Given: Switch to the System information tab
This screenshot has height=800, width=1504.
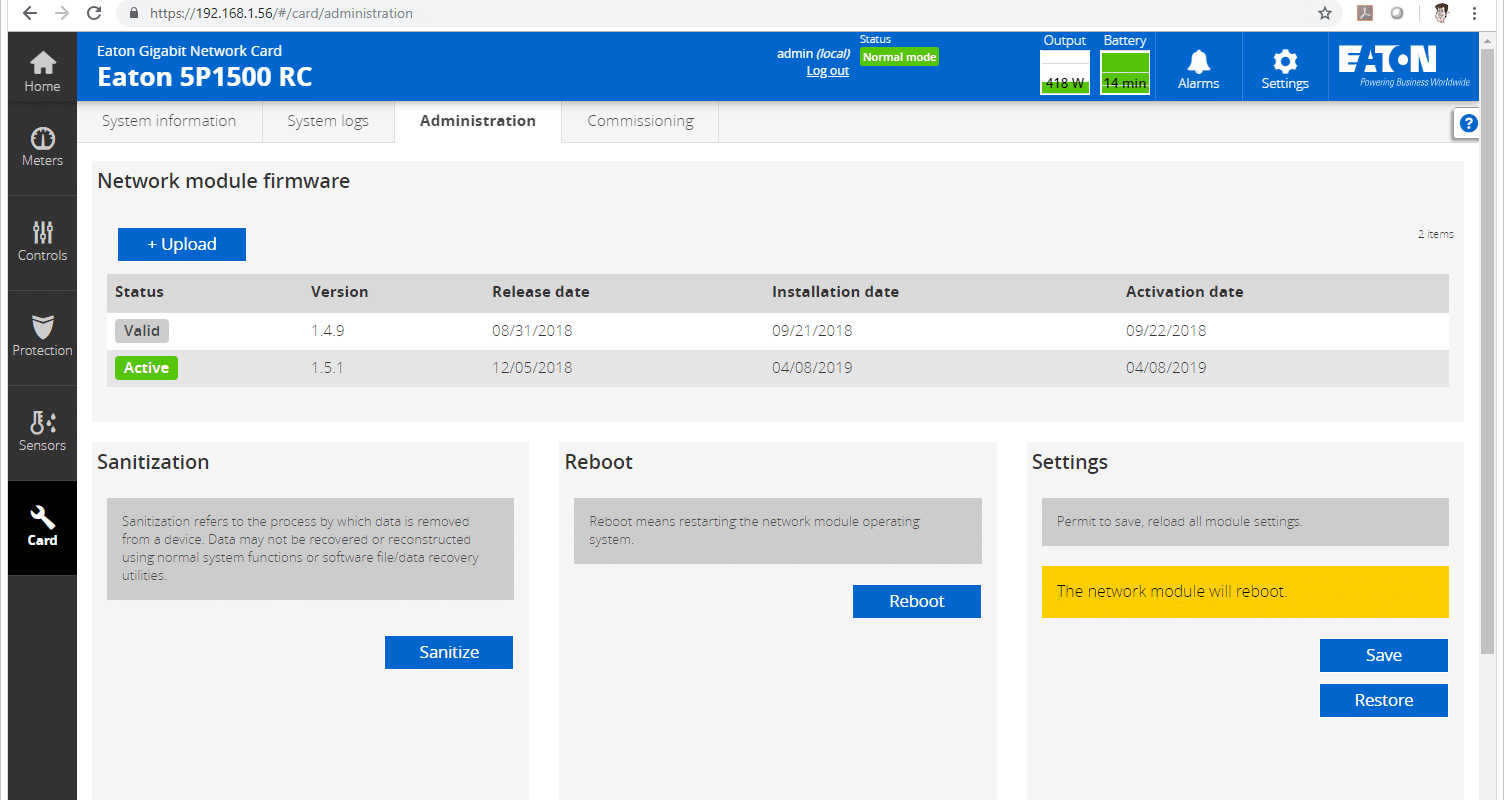Looking at the screenshot, I should click(169, 121).
